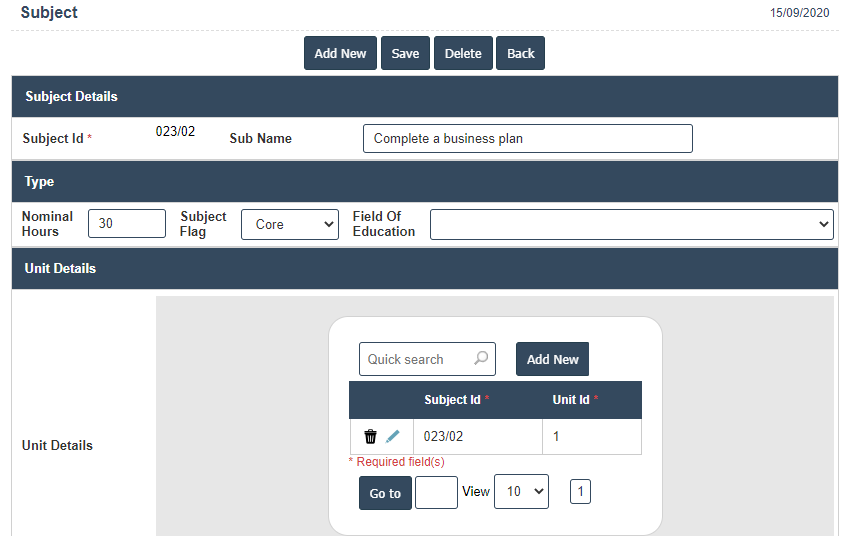Open the Subject Flag dropdown
859x536 pixels.
point(290,224)
